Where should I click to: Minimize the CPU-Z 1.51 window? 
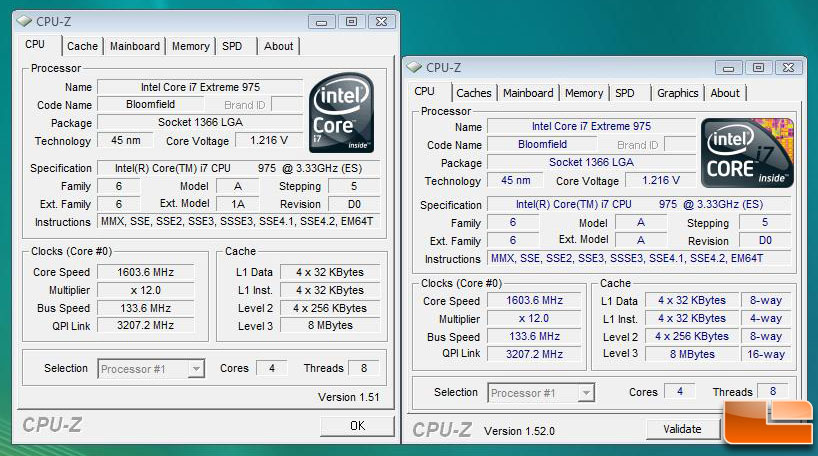321,22
